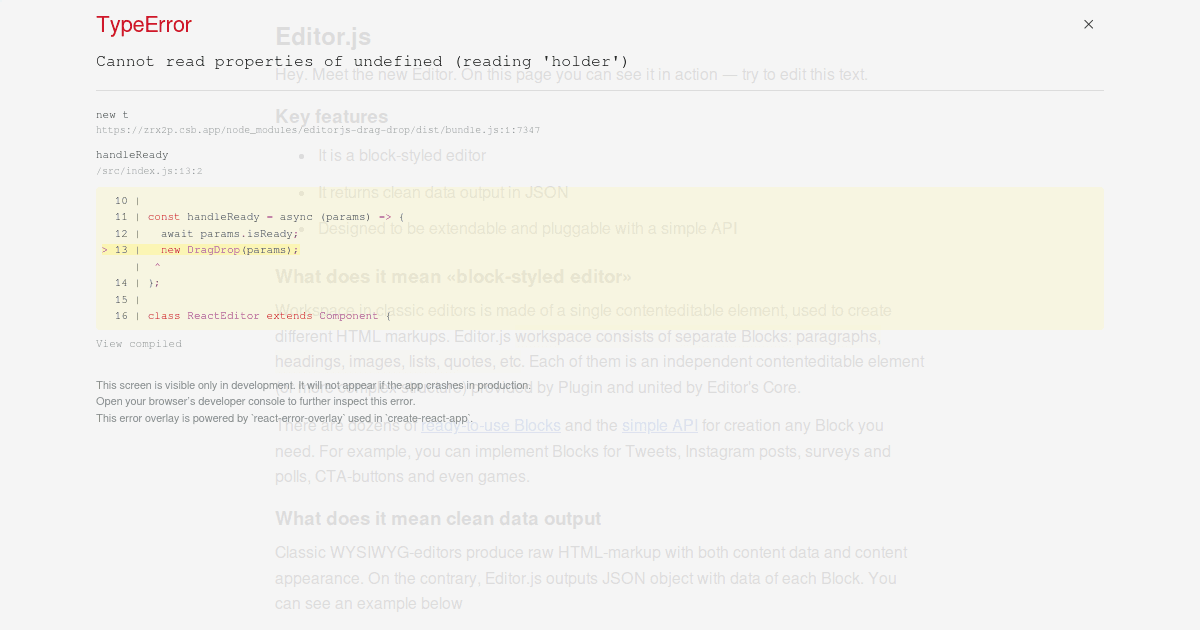This screenshot has height=630, width=1200.
Task: Open the View compiled link
Action: coord(139,343)
